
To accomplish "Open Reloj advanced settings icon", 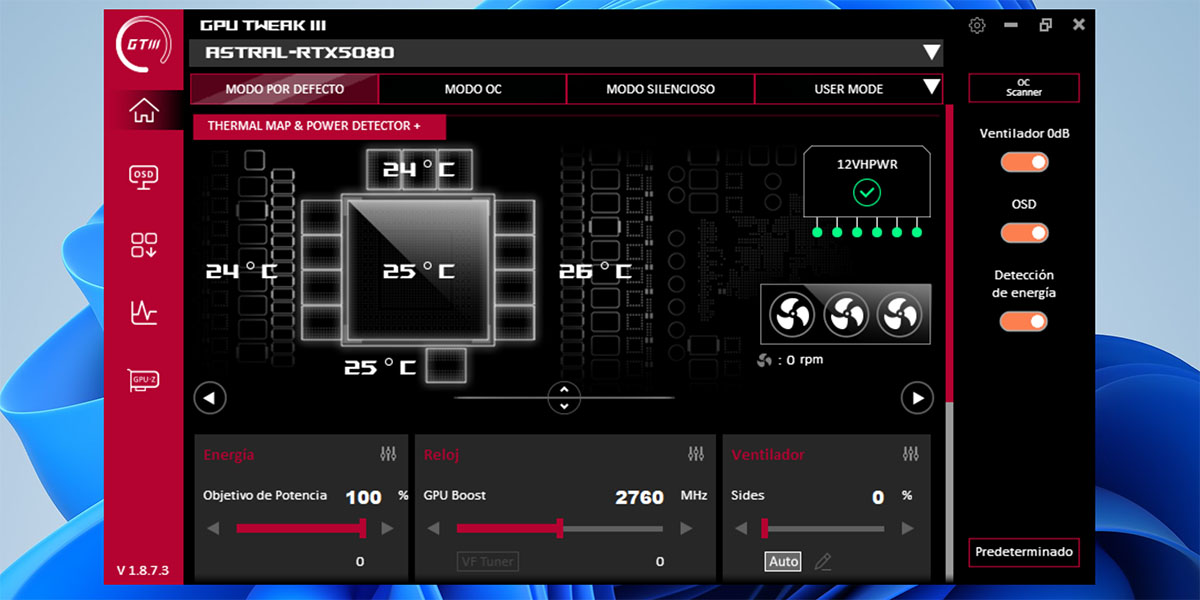I will click(696, 454).
